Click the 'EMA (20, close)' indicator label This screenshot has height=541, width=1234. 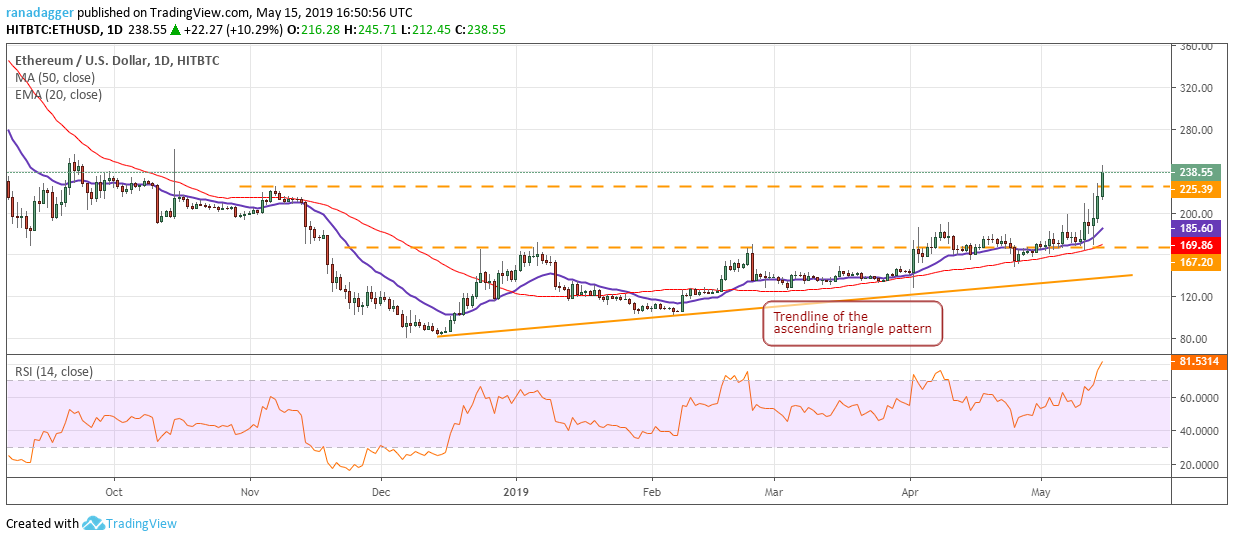tap(58, 95)
